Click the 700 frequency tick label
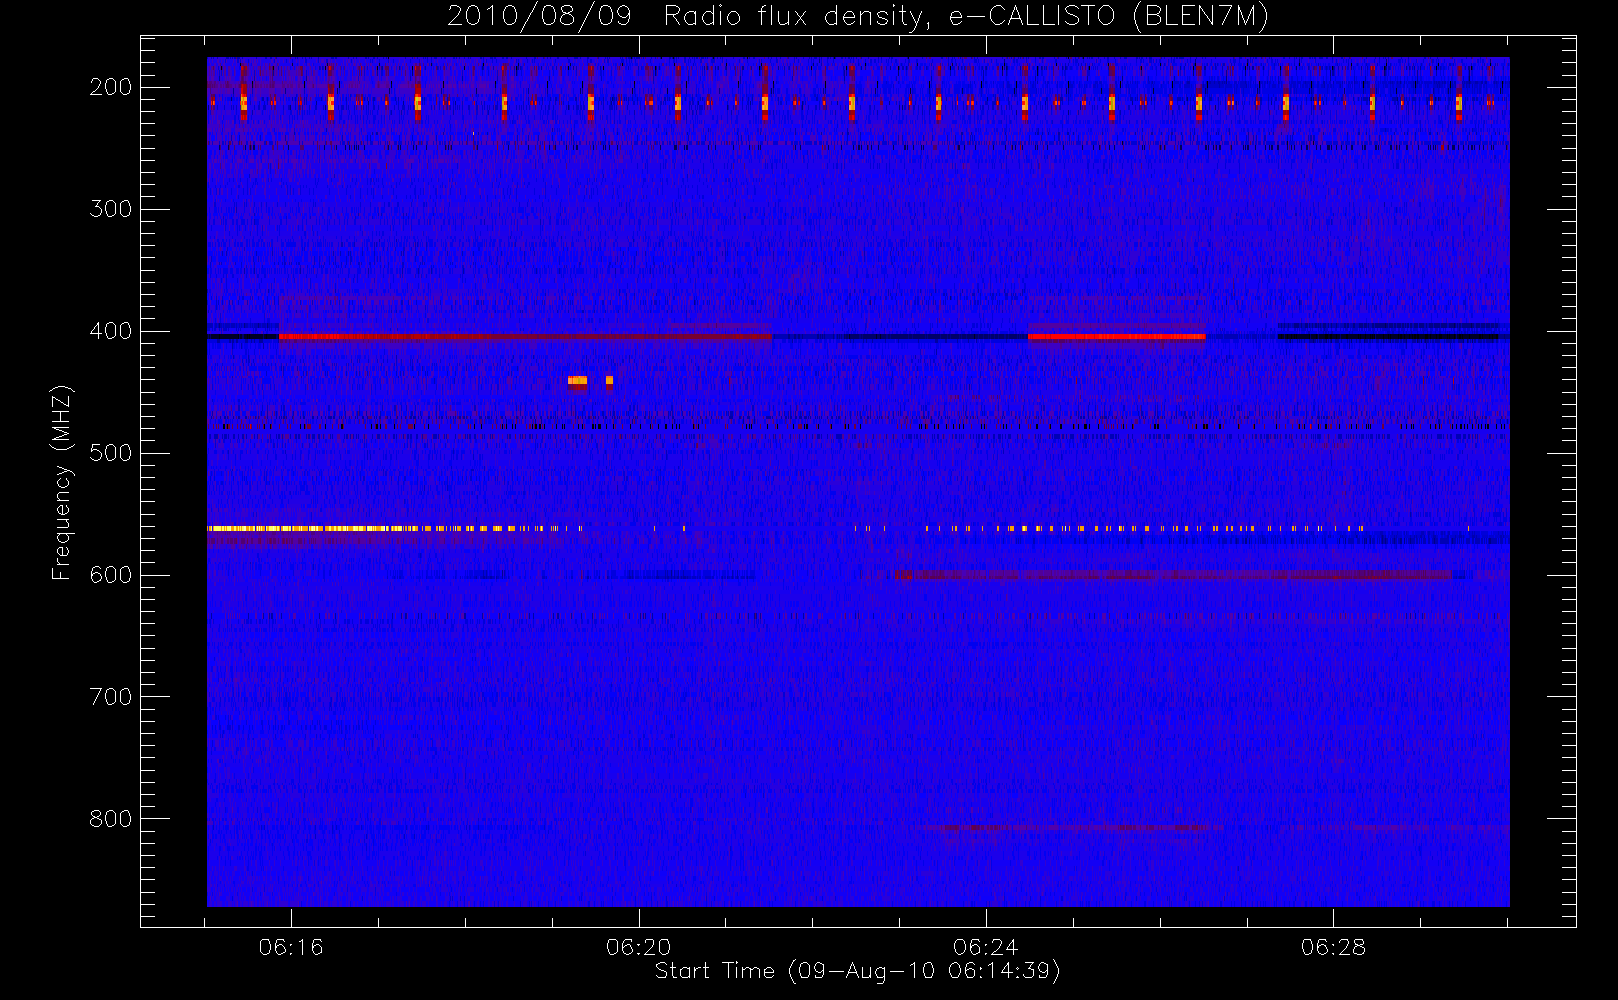Viewport: 1618px width, 1000px height. pos(111,697)
